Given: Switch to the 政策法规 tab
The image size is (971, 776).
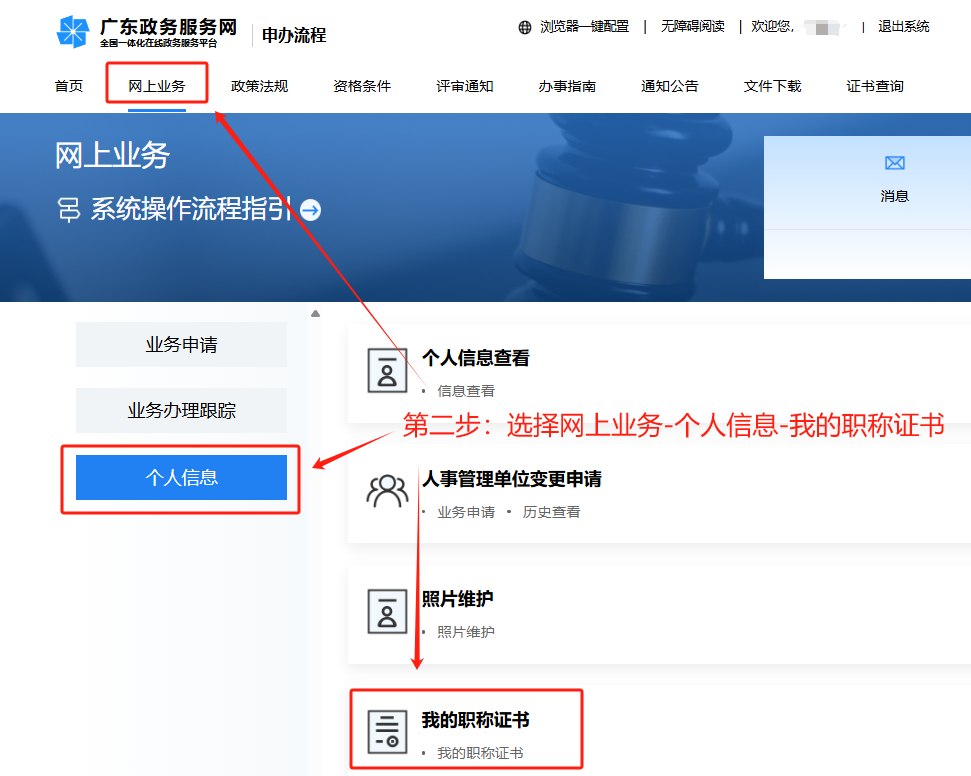Looking at the screenshot, I should (259, 86).
